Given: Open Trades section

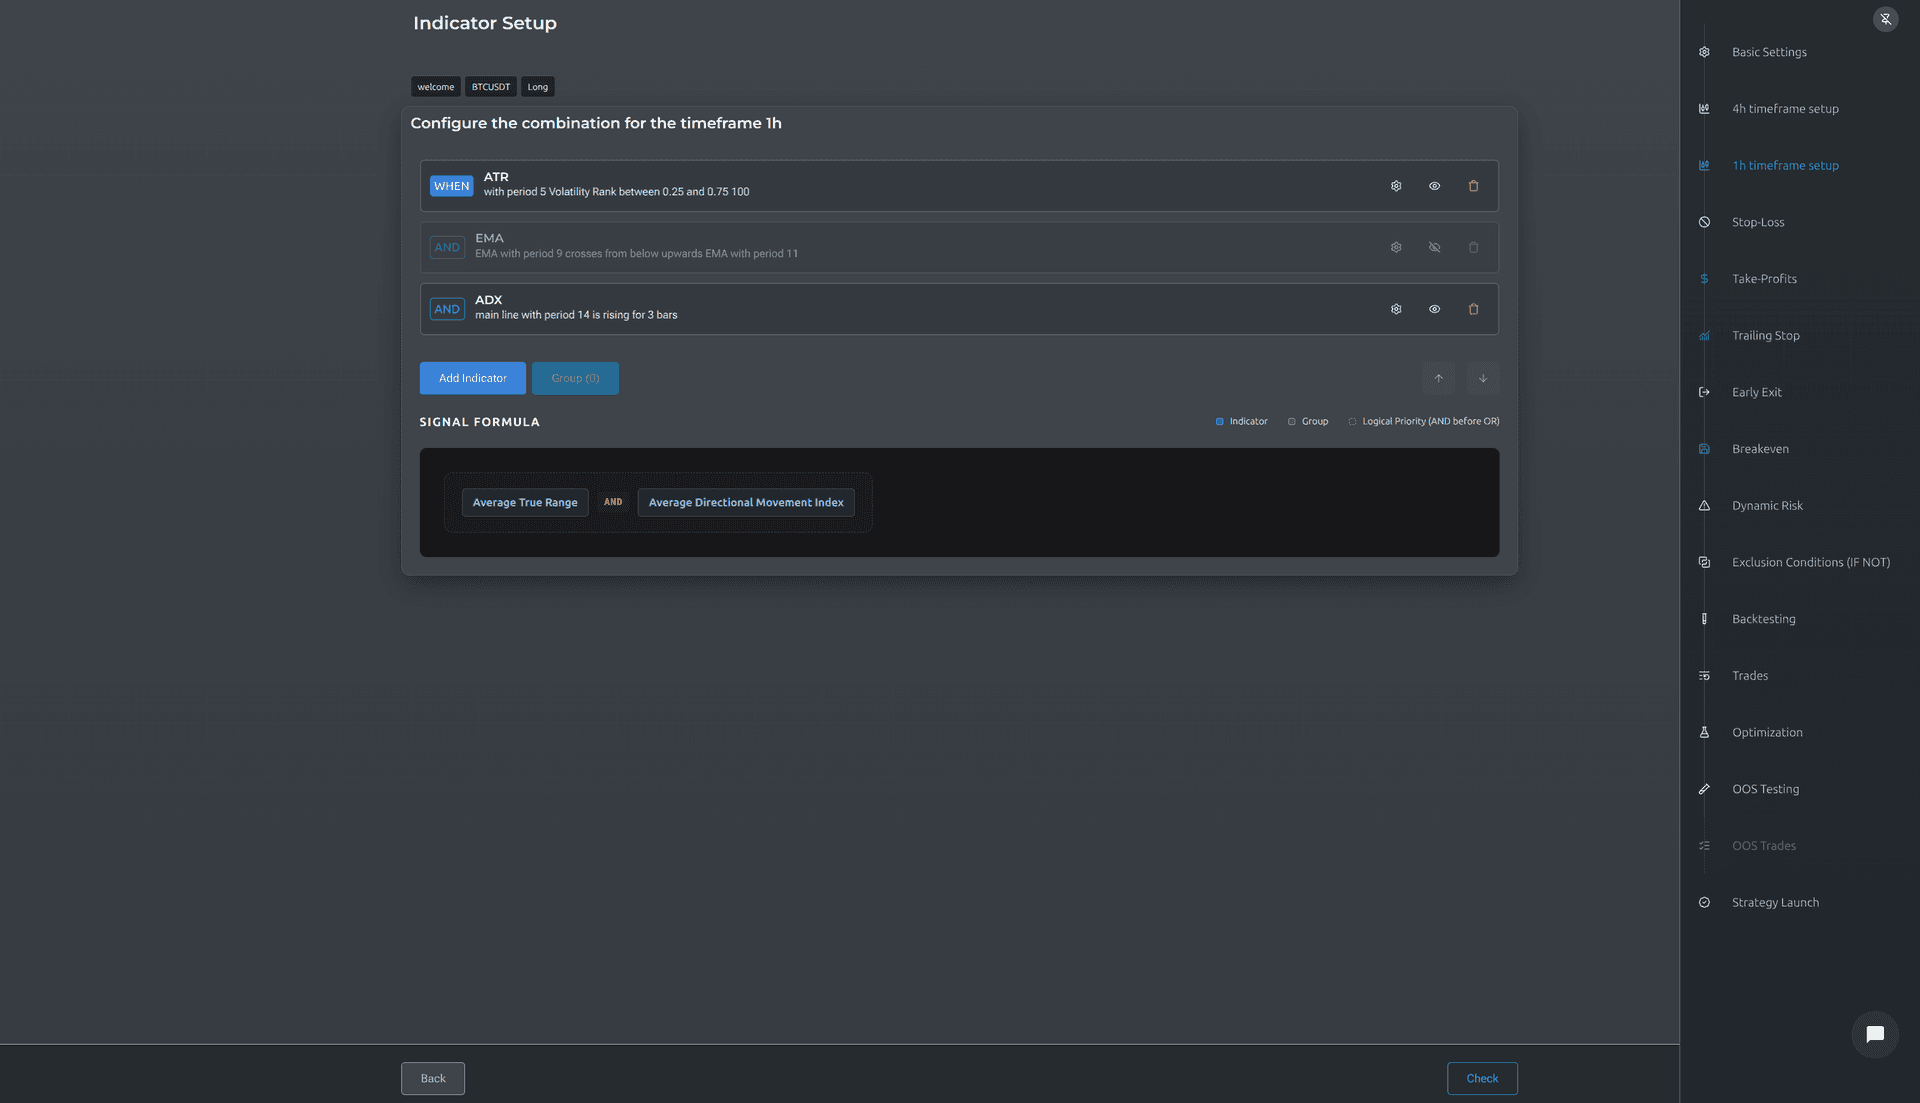Looking at the screenshot, I should click(1750, 676).
